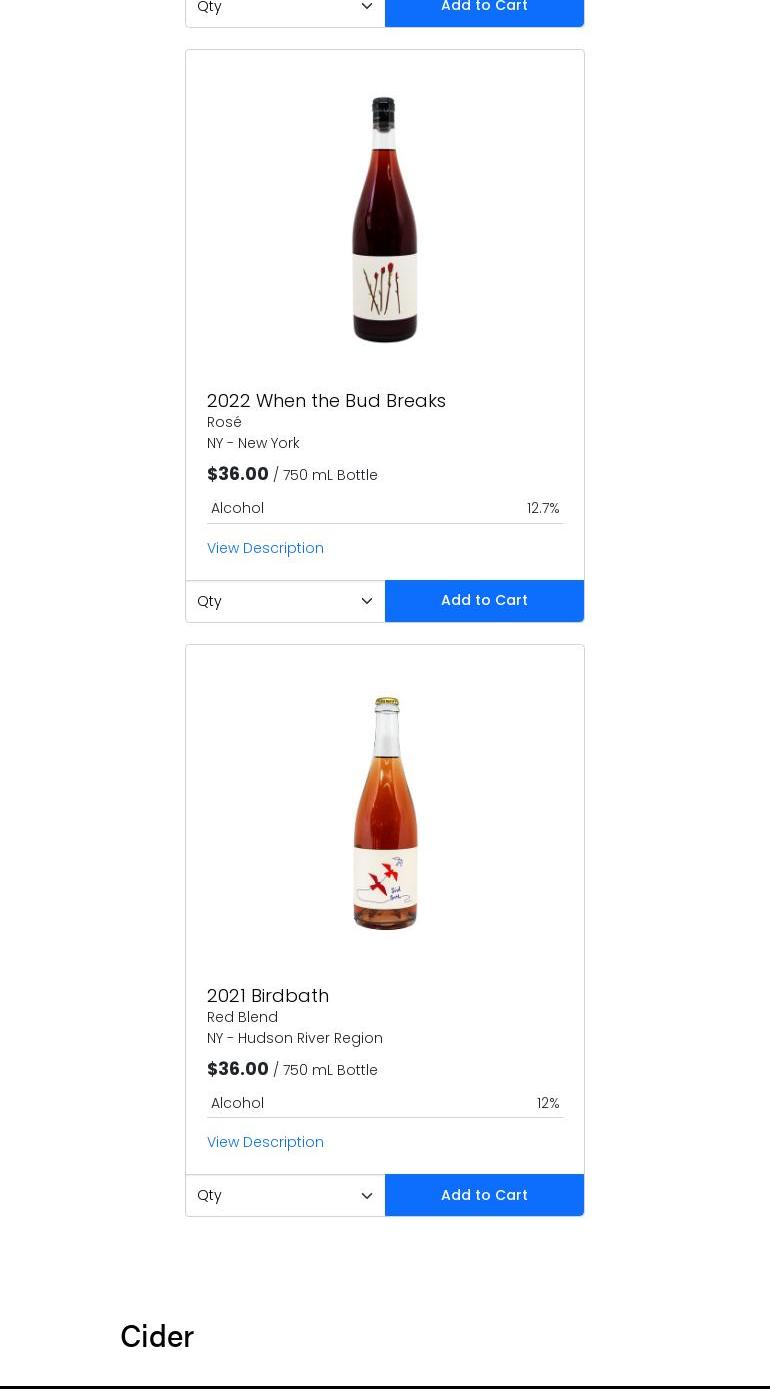Open Qty dropdown for When the Bud Breaks
770x1389 pixels.
point(285,601)
